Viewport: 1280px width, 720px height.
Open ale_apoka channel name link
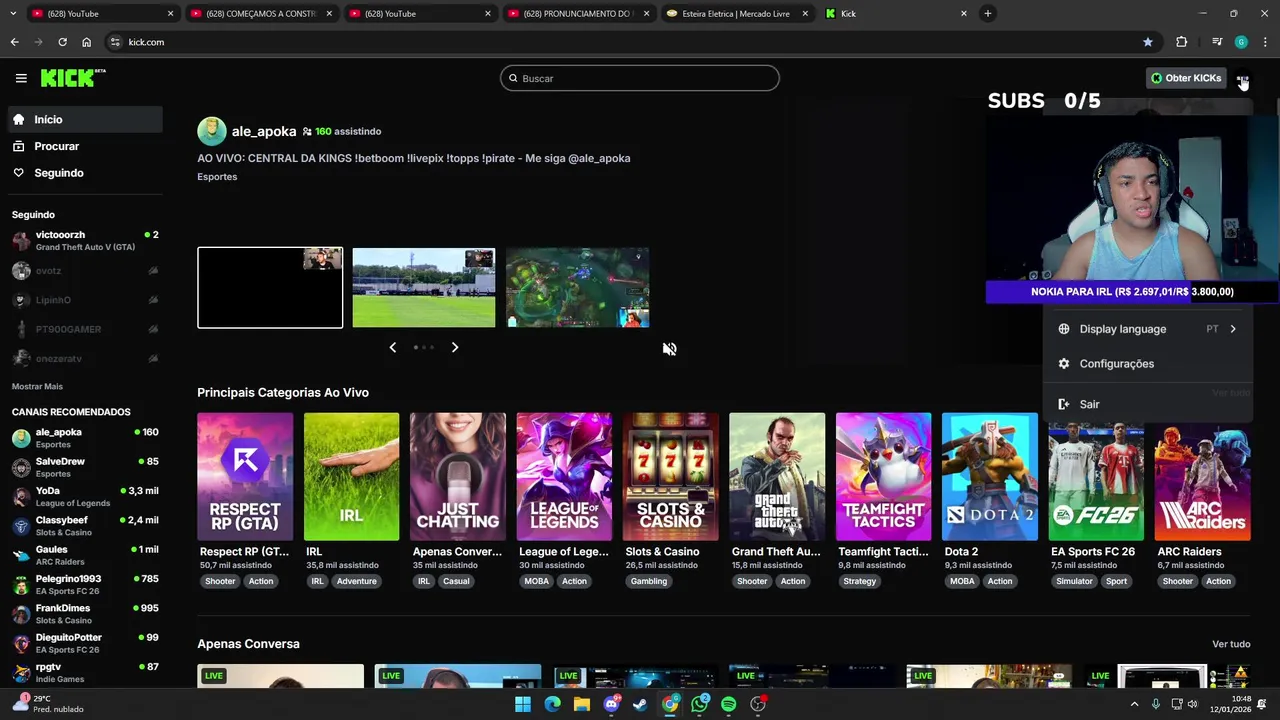coord(264,131)
